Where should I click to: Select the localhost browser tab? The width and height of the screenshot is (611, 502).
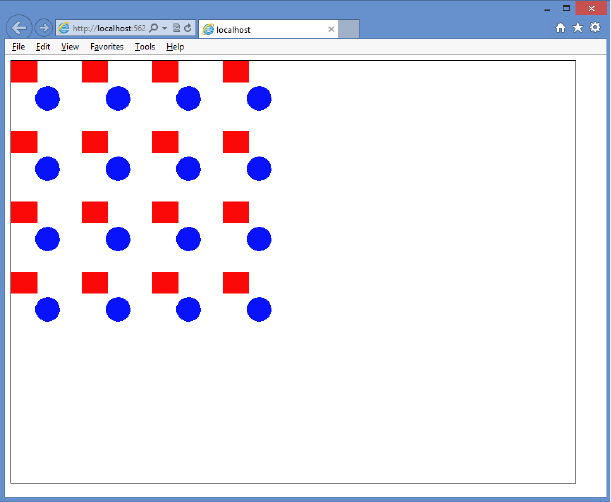point(268,29)
